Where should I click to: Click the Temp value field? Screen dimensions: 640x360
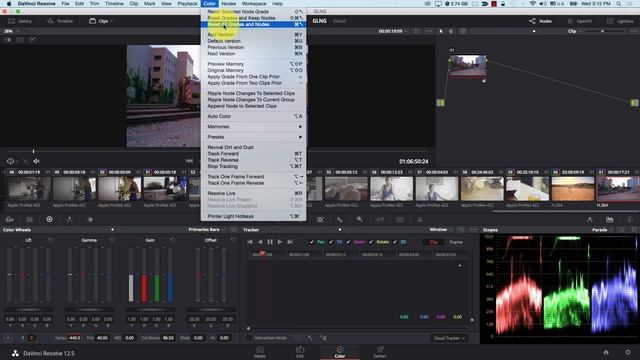(74, 338)
